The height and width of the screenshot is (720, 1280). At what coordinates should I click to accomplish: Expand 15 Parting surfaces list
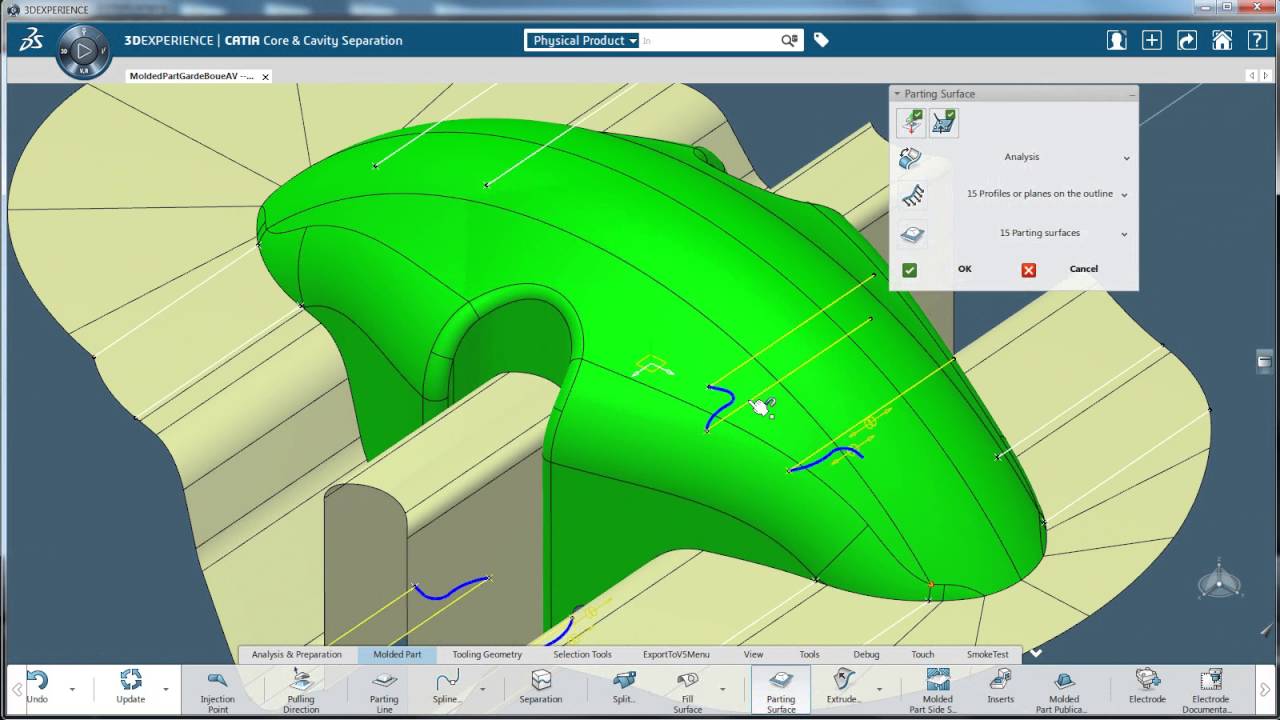(1125, 234)
